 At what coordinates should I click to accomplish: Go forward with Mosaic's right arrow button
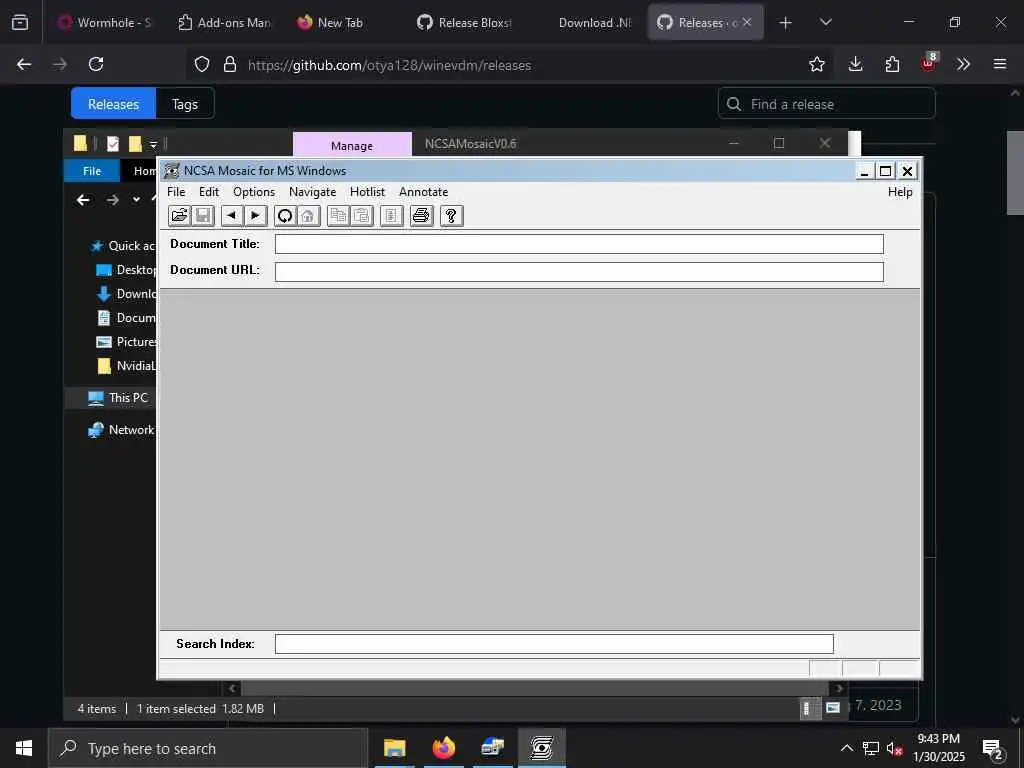[x=255, y=216]
